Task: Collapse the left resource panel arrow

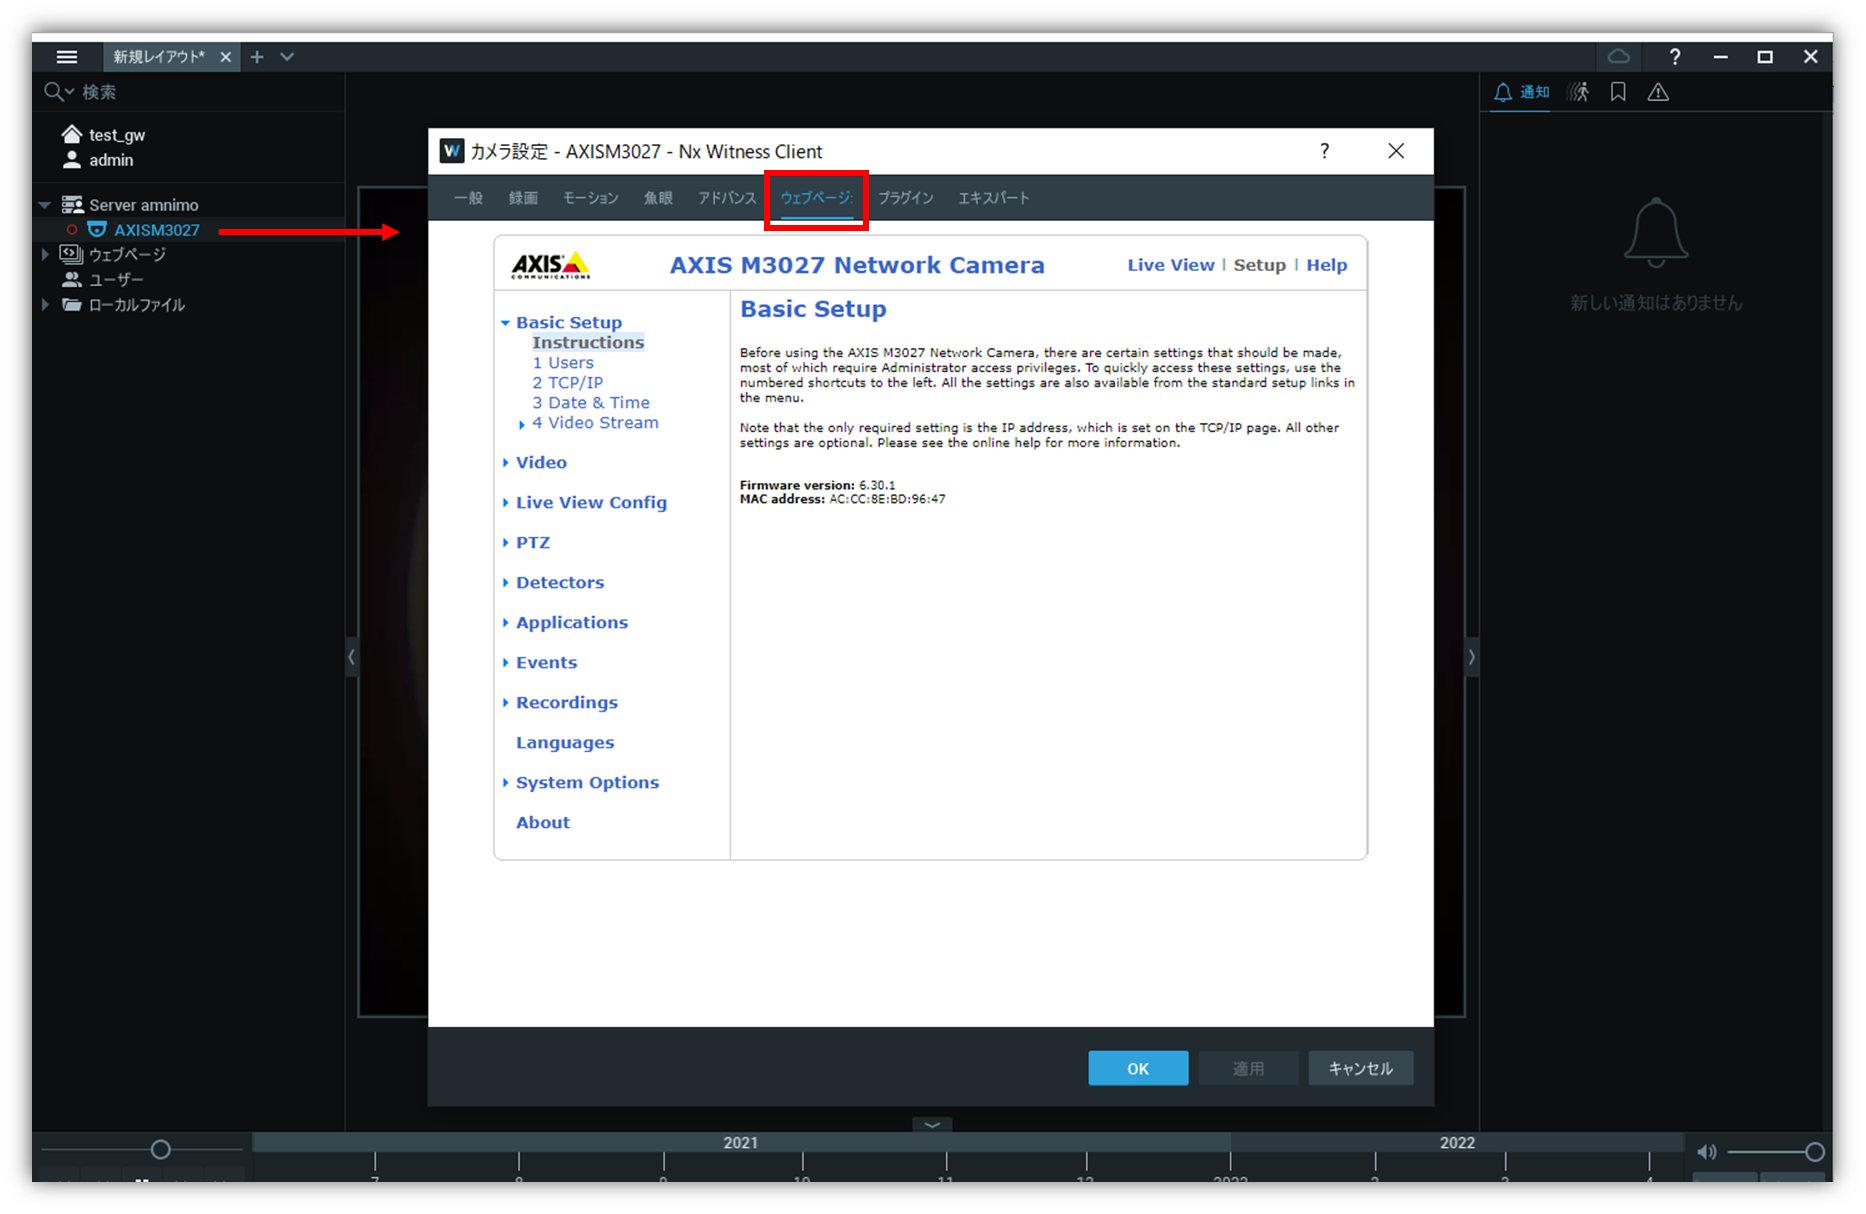Action: pyautogui.click(x=351, y=657)
